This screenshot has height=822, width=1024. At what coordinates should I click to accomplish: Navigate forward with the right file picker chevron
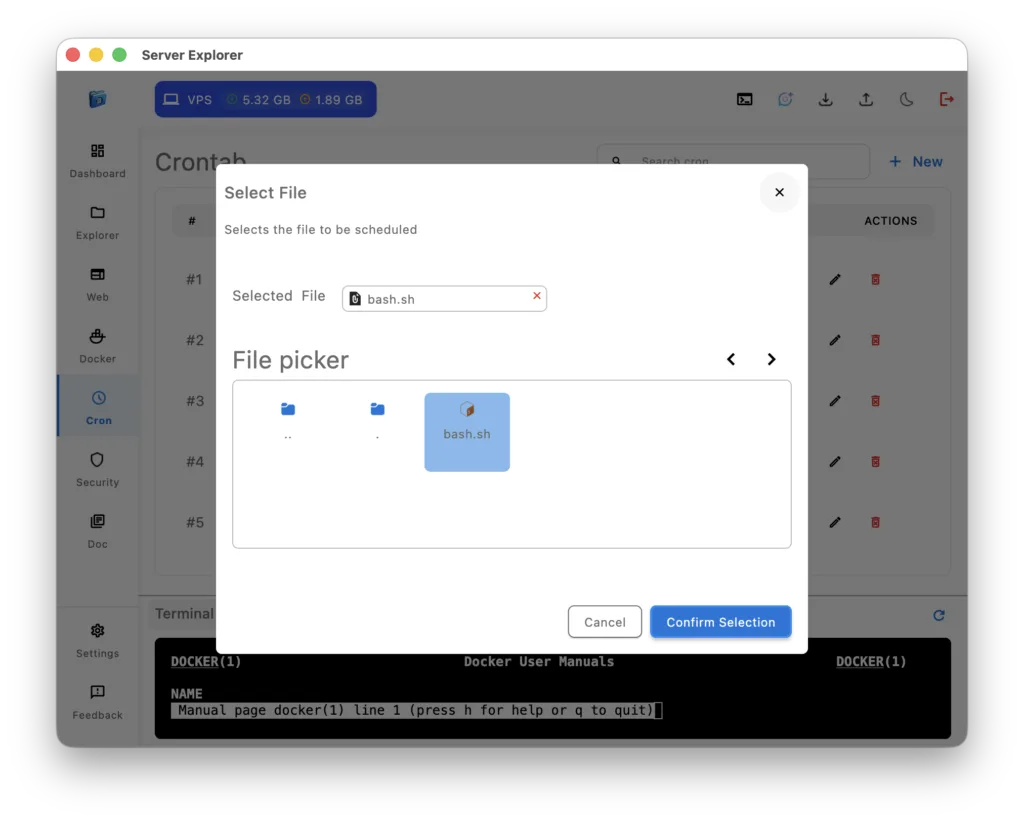tap(771, 359)
